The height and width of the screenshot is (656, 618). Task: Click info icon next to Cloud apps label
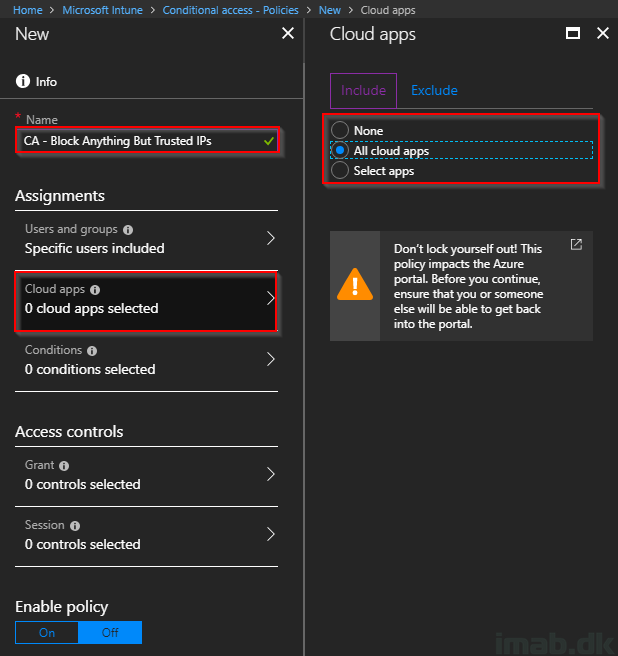click(x=95, y=290)
